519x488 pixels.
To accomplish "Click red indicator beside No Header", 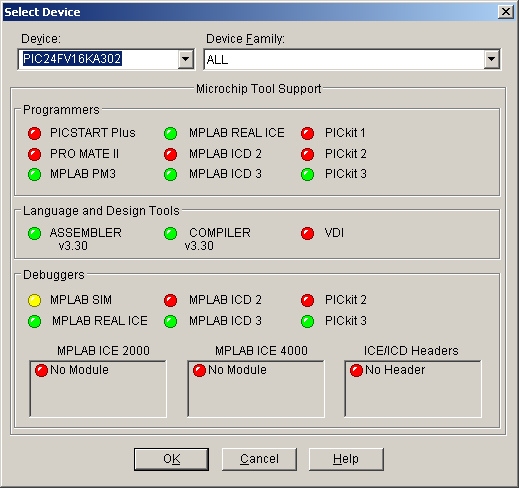I will click(356, 371).
